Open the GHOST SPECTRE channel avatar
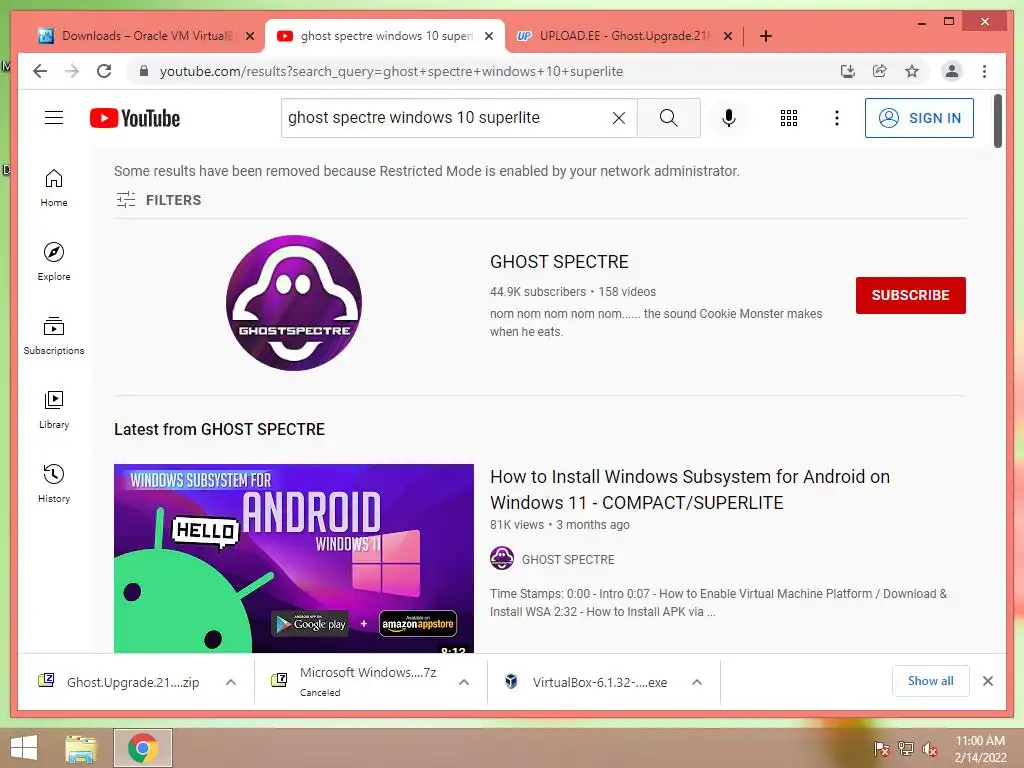The image size is (1024, 768). 294,303
